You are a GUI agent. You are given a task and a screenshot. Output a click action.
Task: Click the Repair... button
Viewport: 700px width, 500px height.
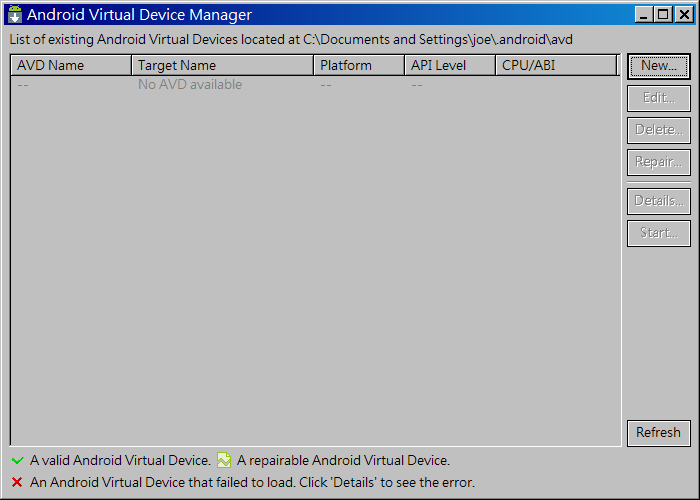[x=658, y=162]
